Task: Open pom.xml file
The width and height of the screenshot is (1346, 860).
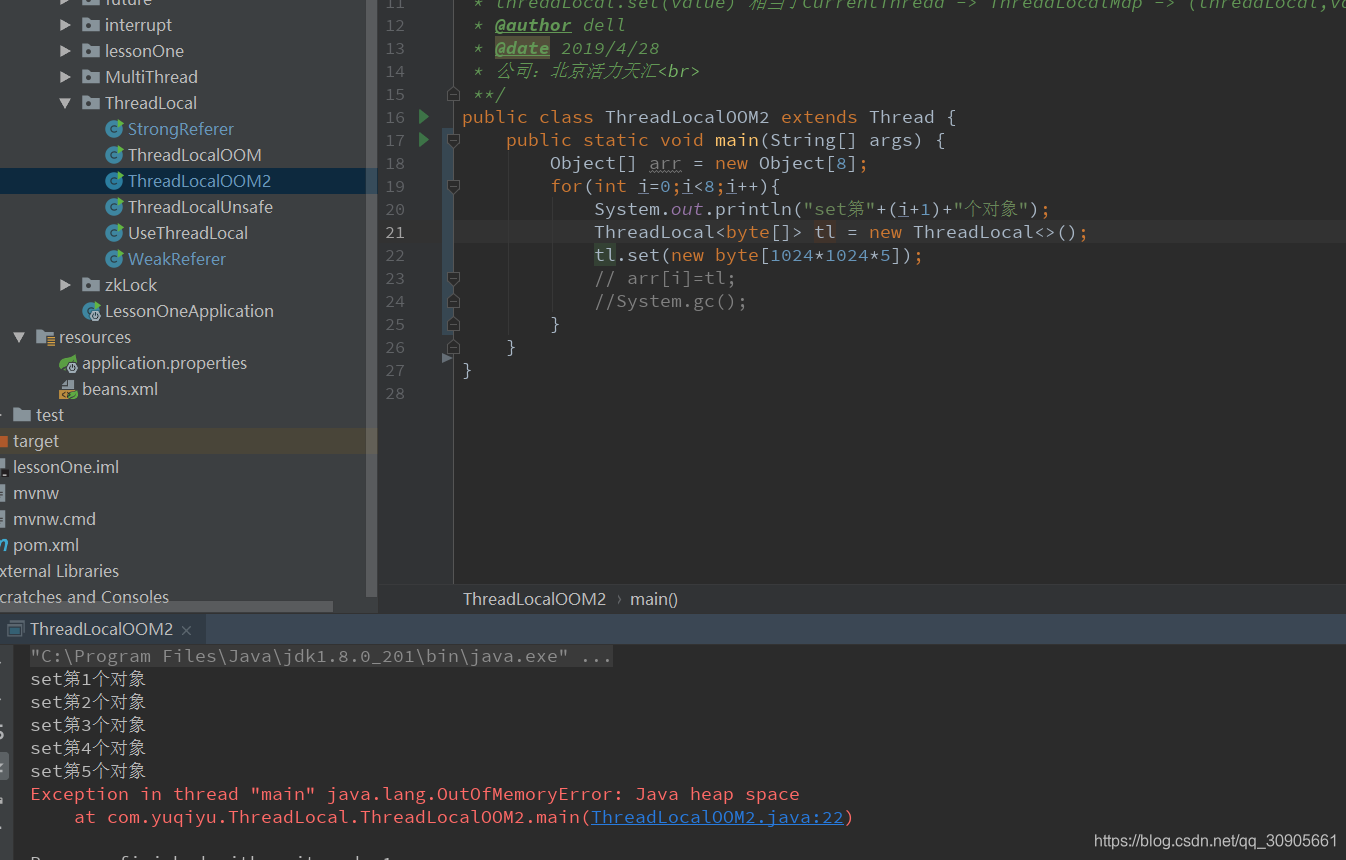Action: click(x=46, y=545)
